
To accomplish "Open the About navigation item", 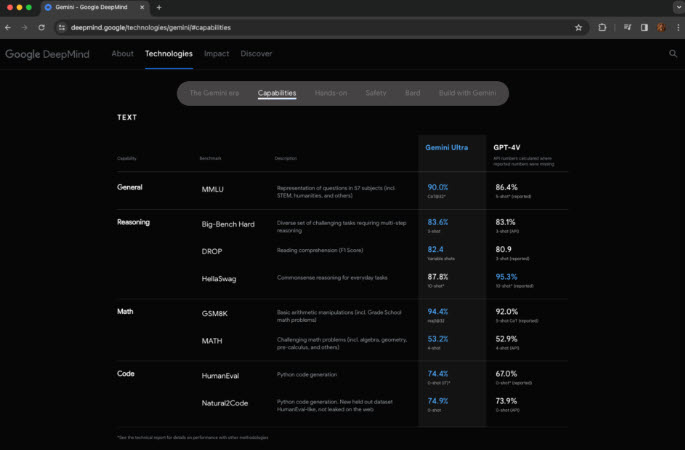I will pos(122,54).
